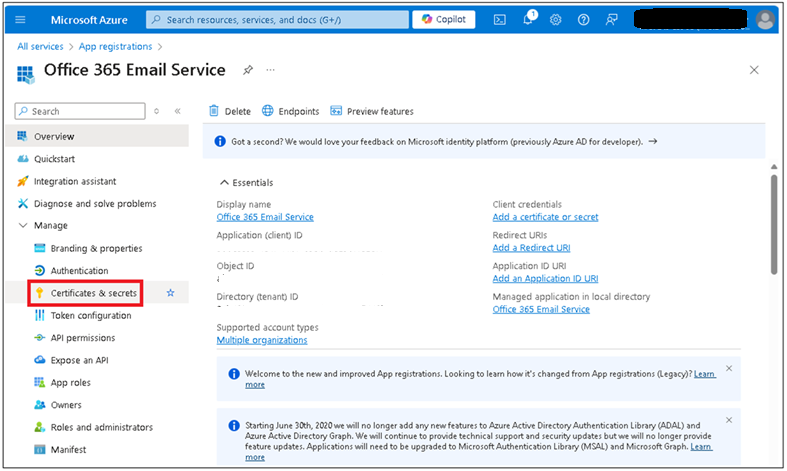Dismiss the Welcome to App registrations notice

[729, 369]
